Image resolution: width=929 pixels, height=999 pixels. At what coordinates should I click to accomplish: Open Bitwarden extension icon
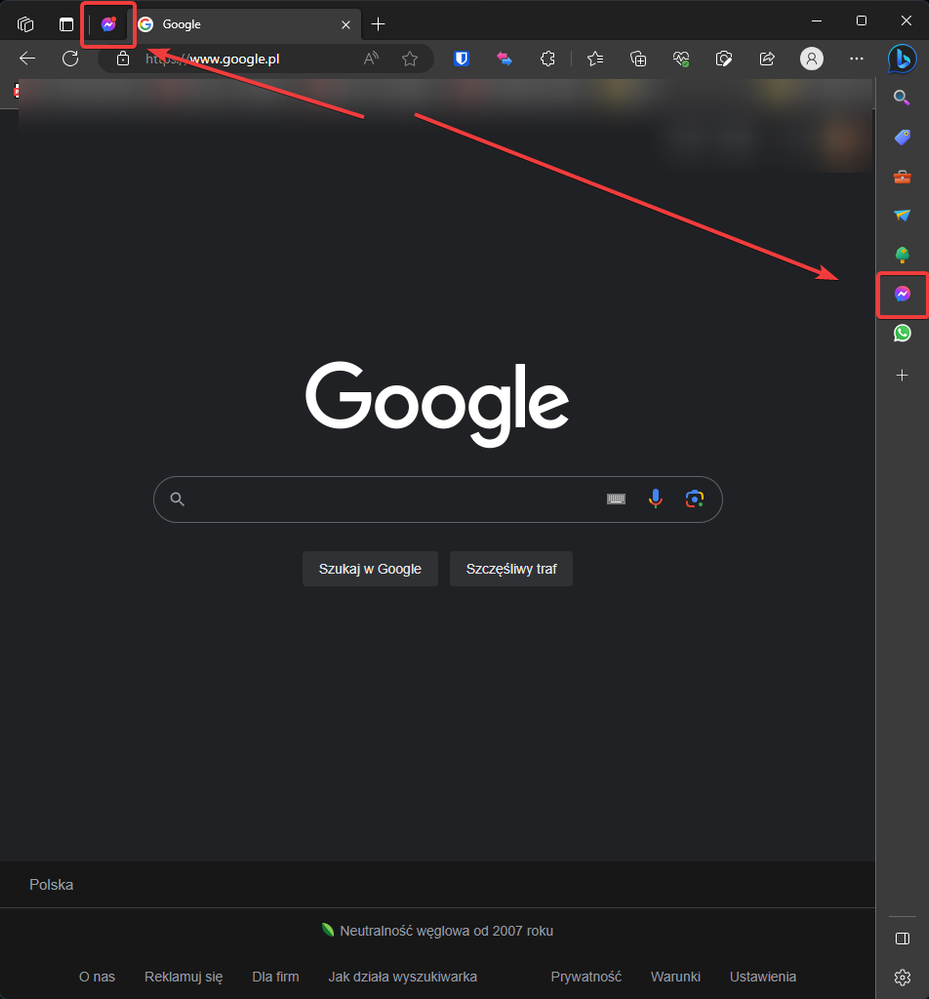(x=461, y=59)
